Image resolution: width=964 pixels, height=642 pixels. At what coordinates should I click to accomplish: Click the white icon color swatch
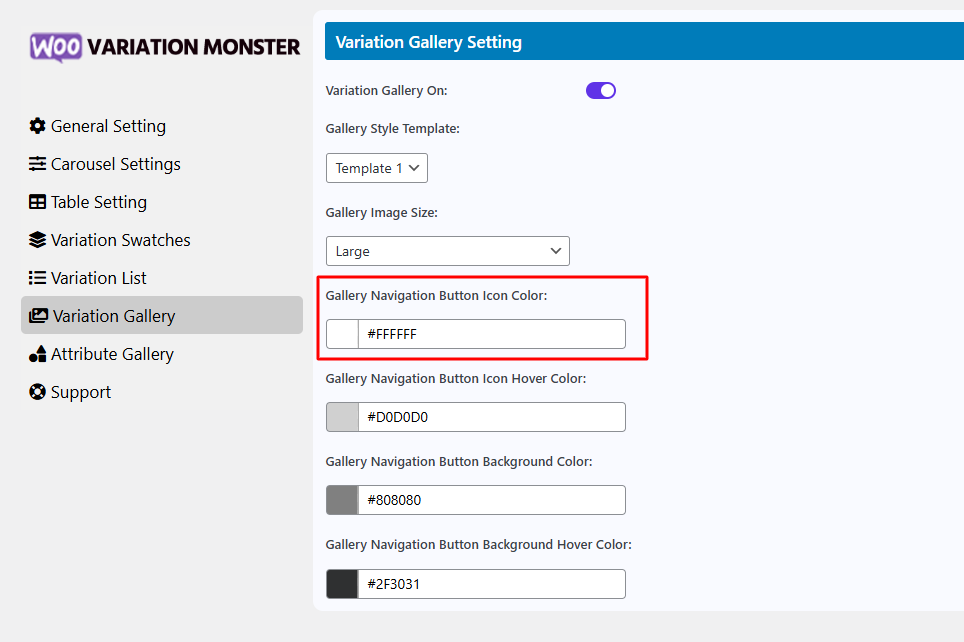pos(342,334)
